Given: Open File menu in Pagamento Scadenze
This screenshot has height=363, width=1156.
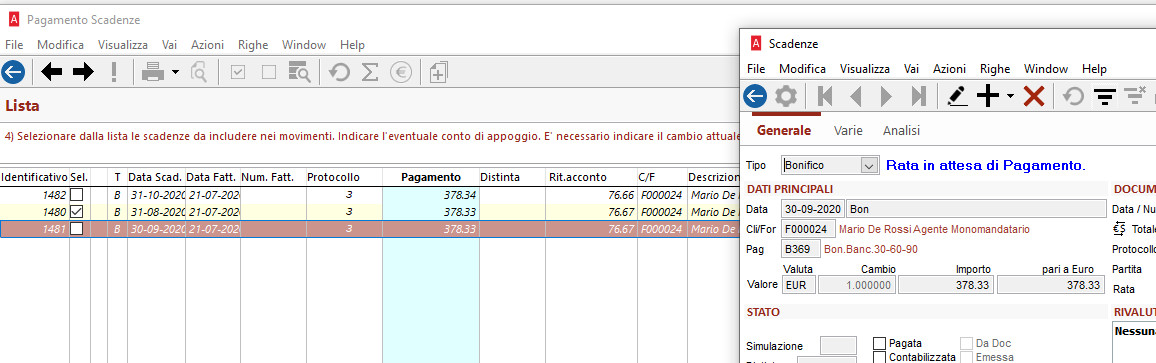Looking at the screenshot, I should point(14,45).
